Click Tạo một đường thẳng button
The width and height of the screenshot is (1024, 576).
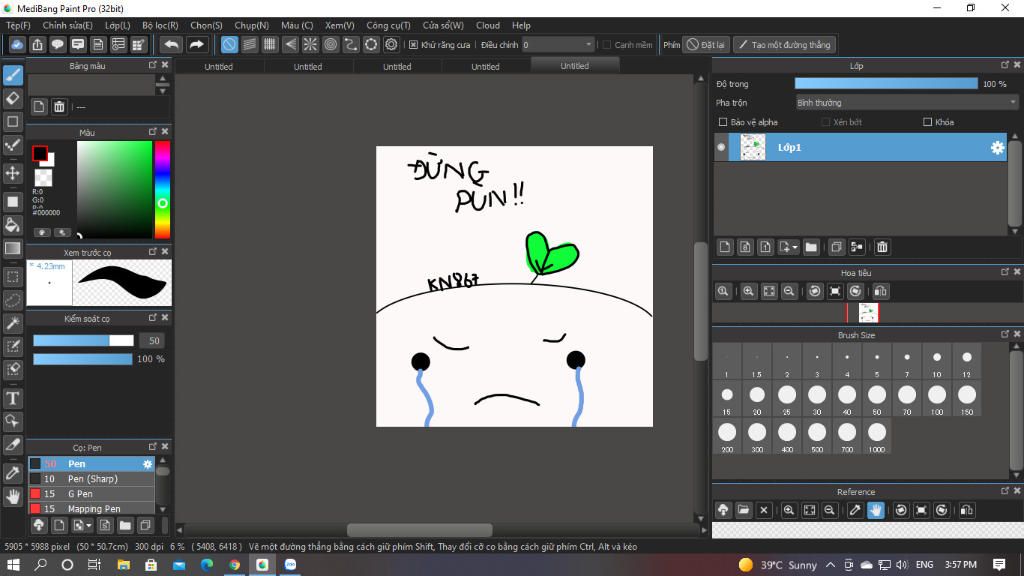pos(784,44)
